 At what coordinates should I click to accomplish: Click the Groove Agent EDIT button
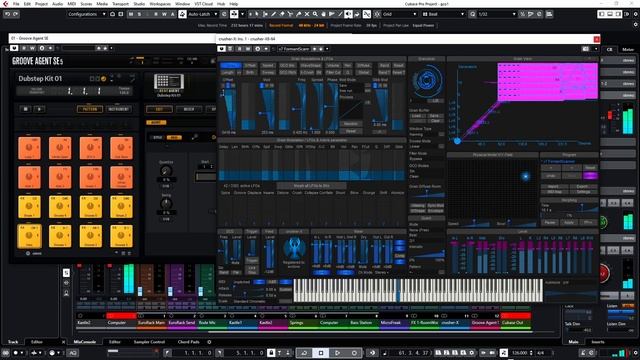[159, 109]
